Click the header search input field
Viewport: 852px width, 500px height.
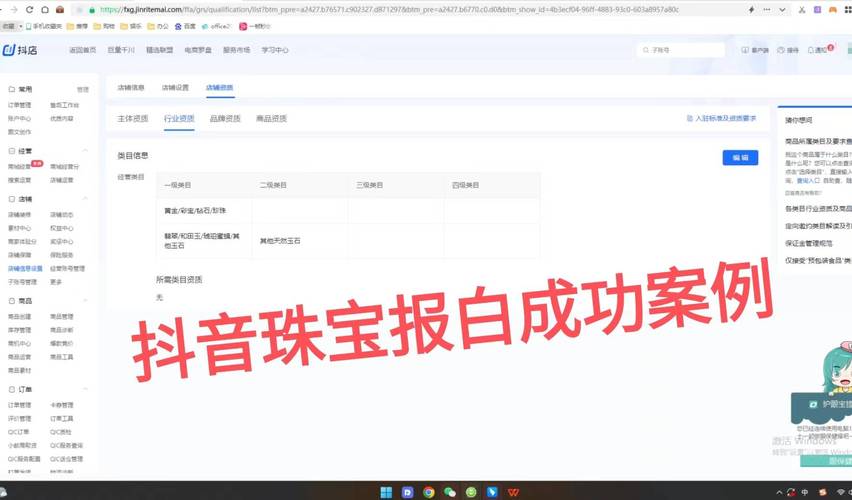[681, 50]
